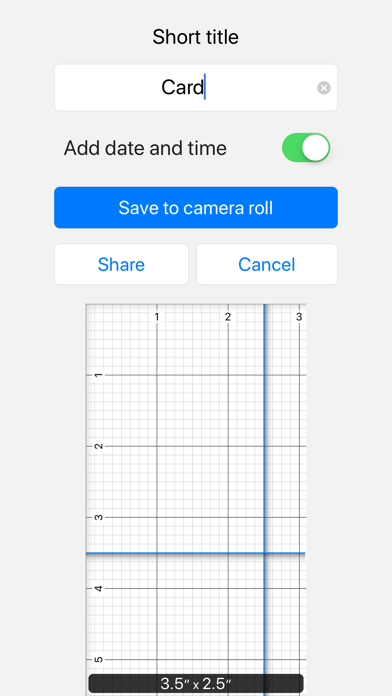Viewport: 392px width, 696px height.
Task: Click the number 2 on top ruler
Action: click(228, 317)
